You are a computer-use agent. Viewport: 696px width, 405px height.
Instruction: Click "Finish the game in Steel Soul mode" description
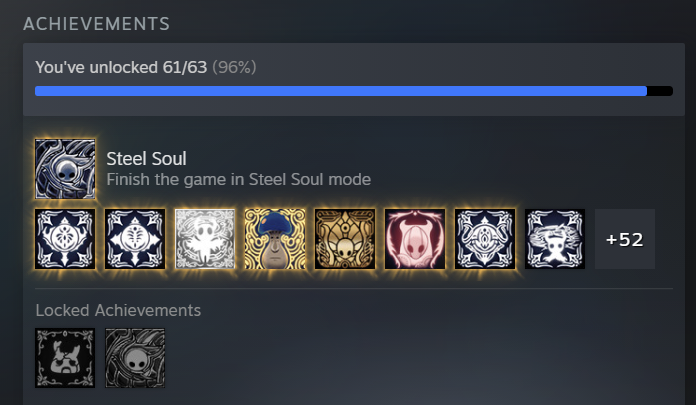click(239, 179)
